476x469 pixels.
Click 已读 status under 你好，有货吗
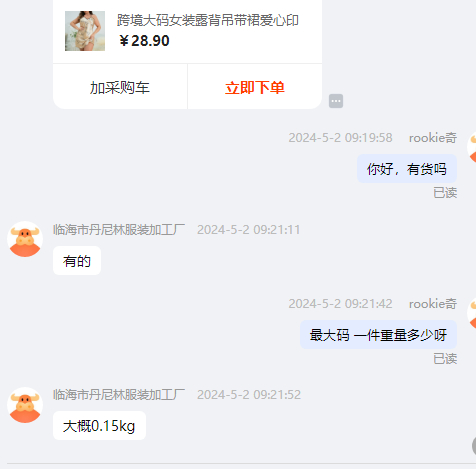tap(445, 193)
